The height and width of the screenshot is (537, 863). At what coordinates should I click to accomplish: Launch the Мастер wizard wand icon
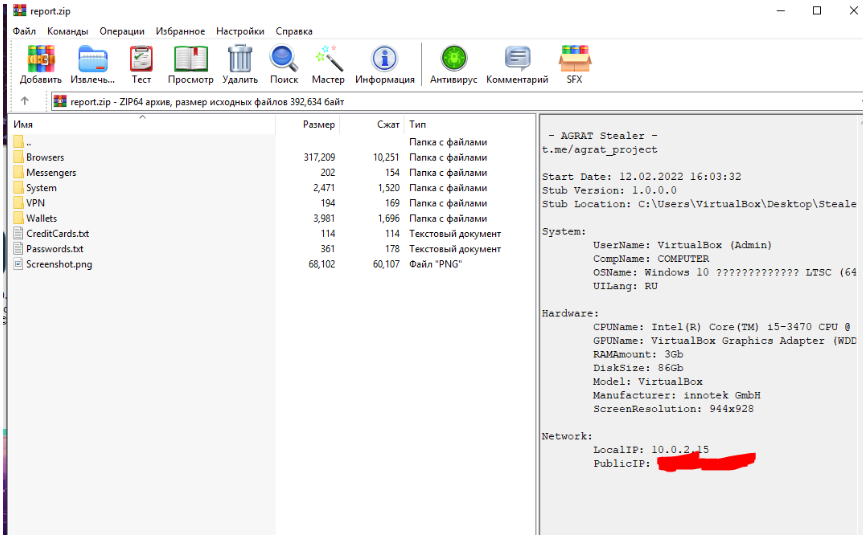[329, 59]
